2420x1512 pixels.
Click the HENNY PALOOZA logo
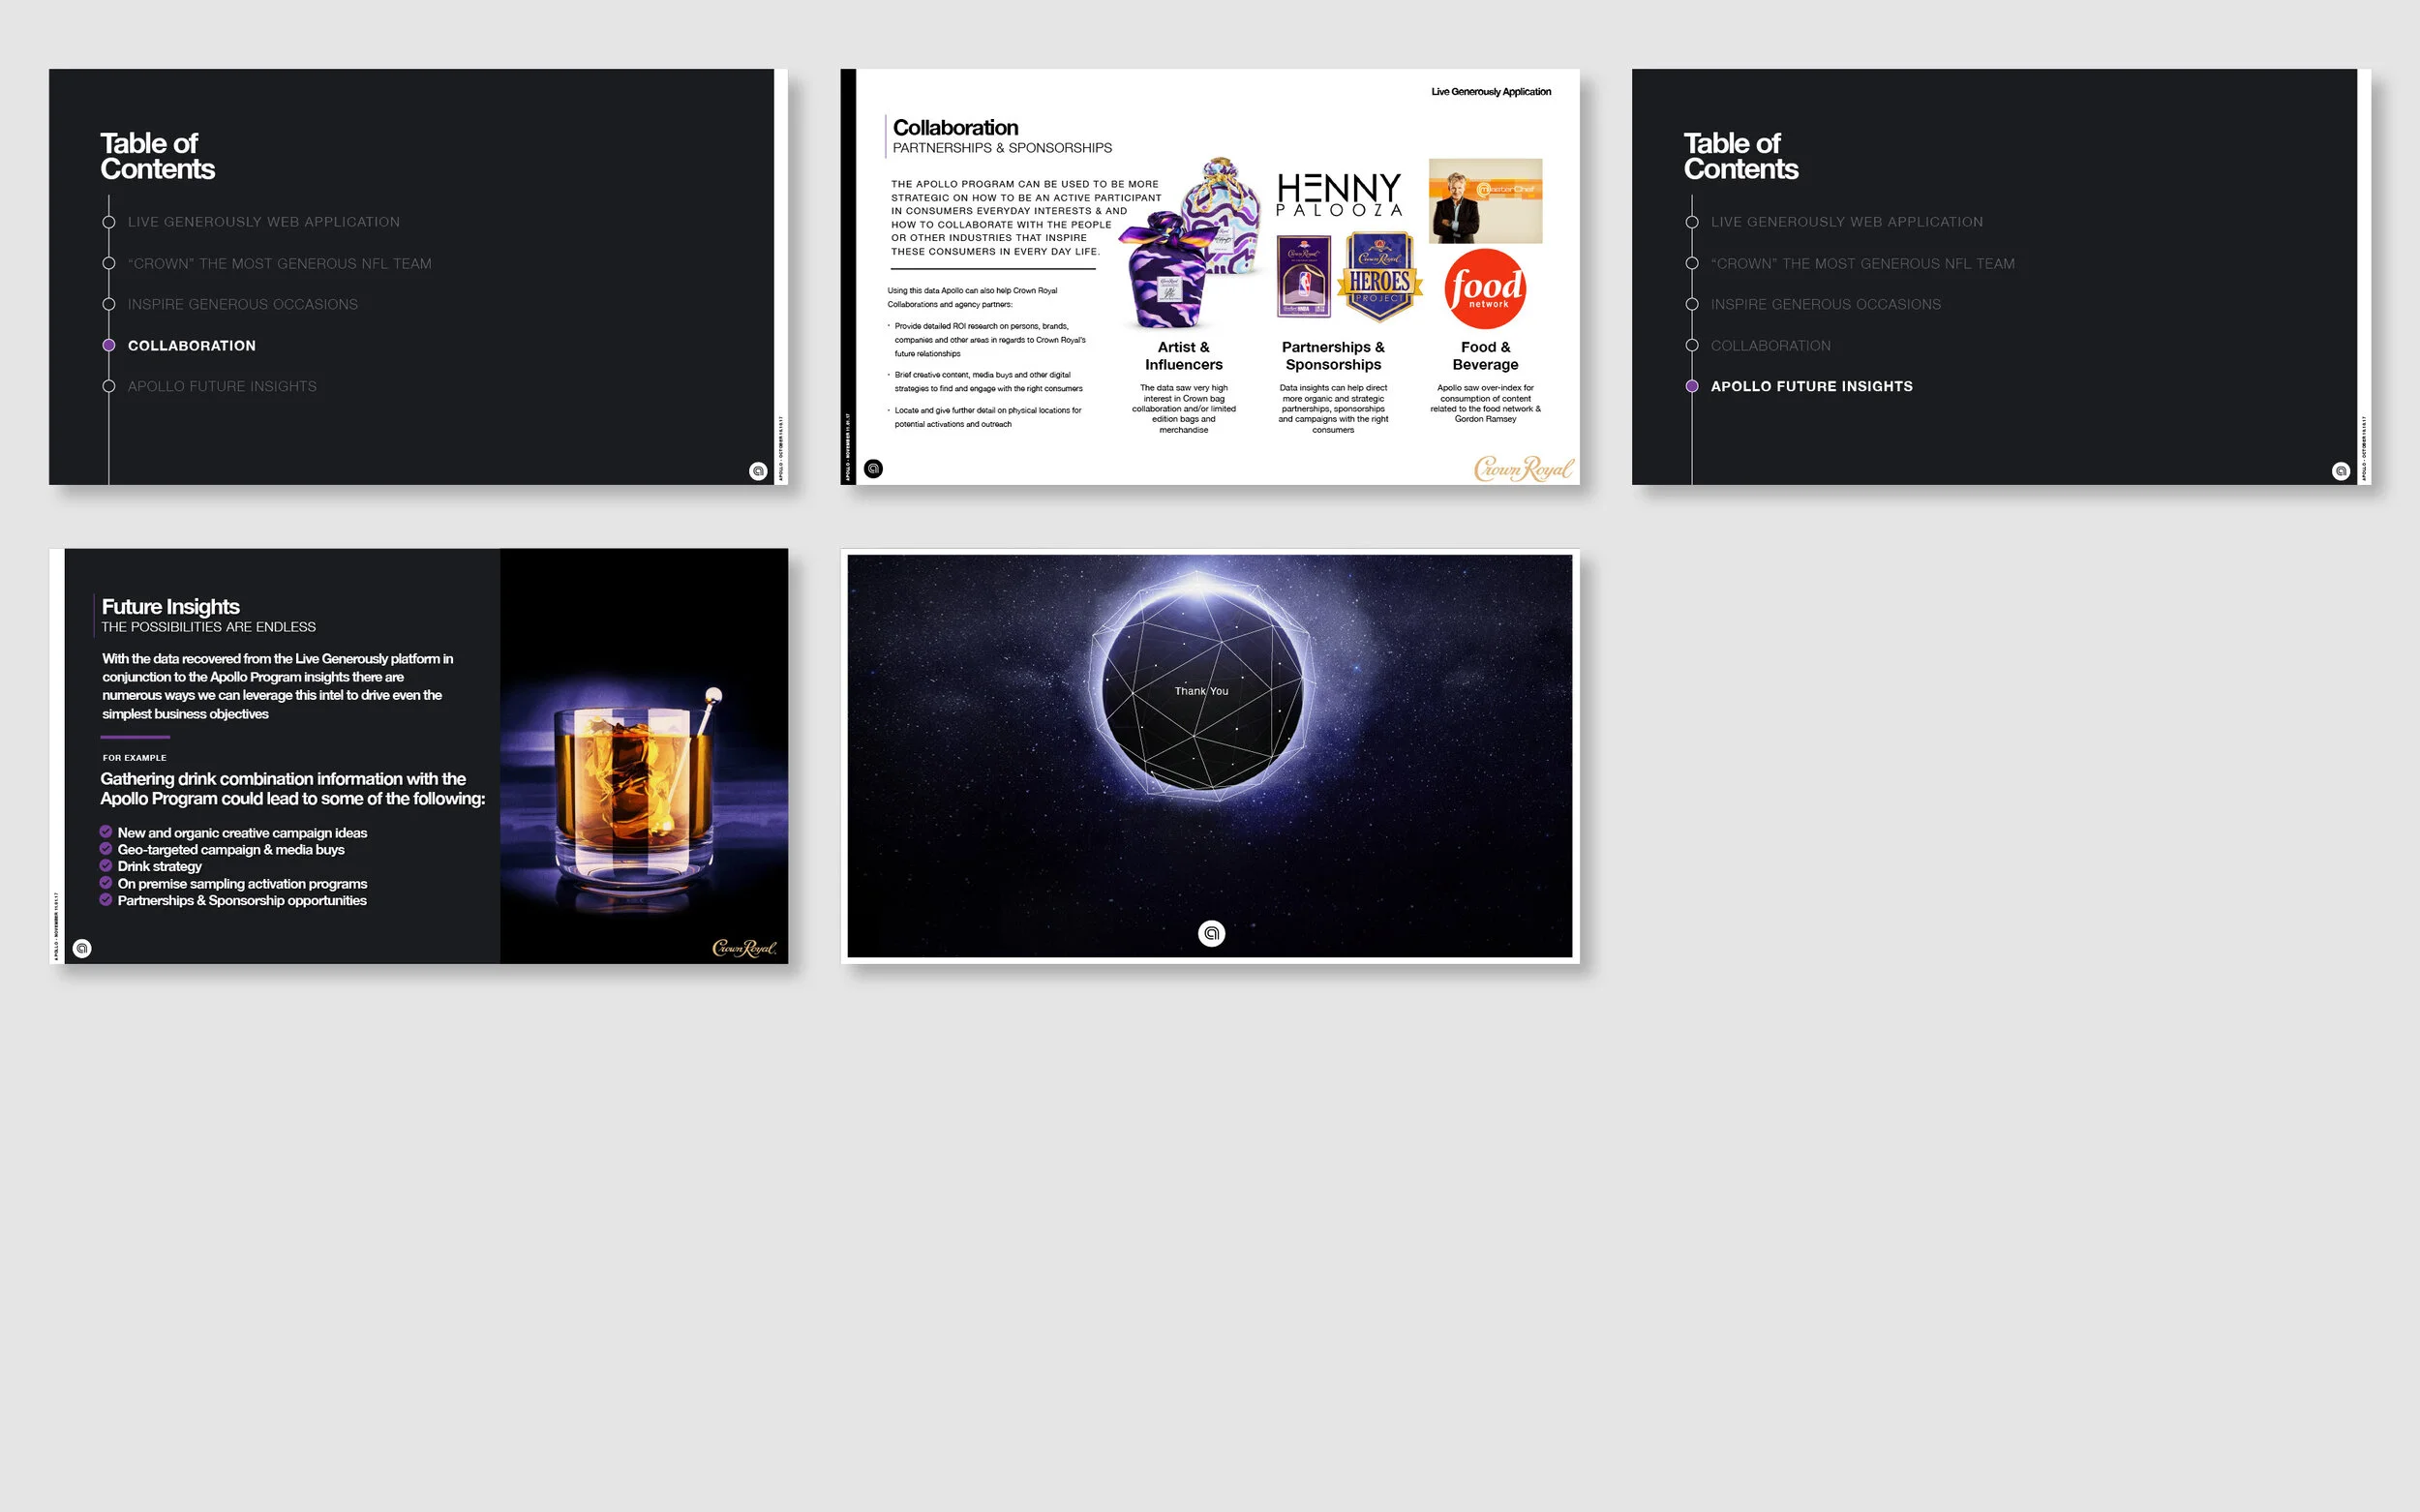click(x=1339, y=194)
